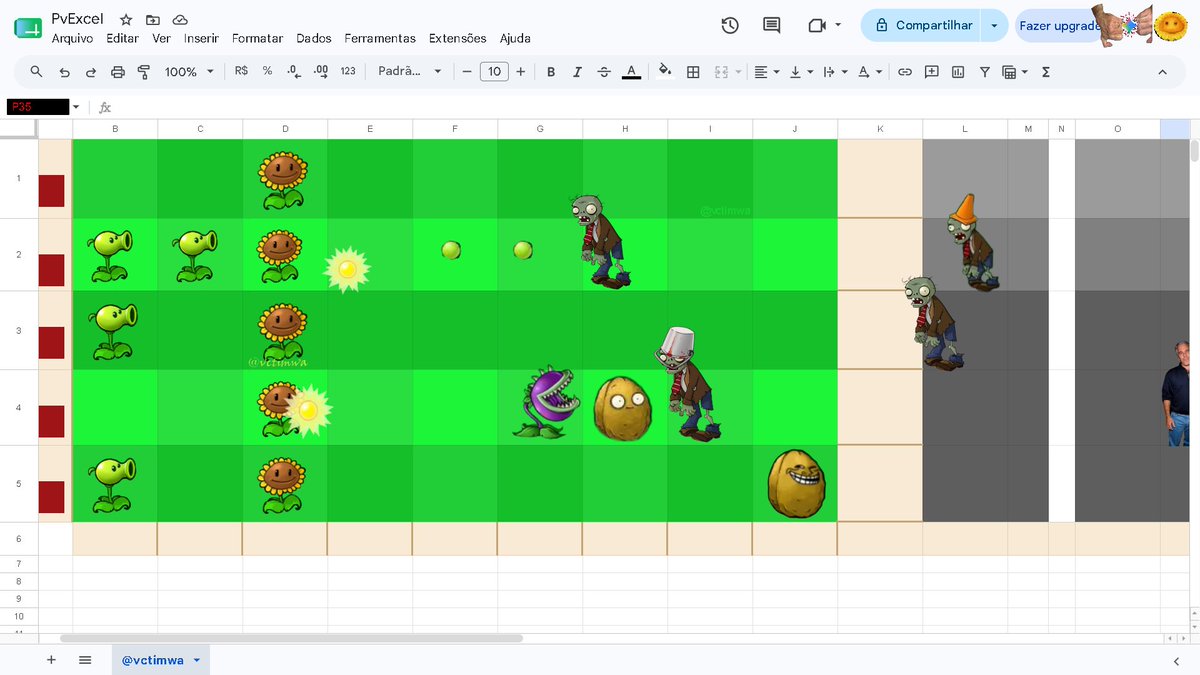Open the text color picker

pyautogui.click(x=631, y=72)
